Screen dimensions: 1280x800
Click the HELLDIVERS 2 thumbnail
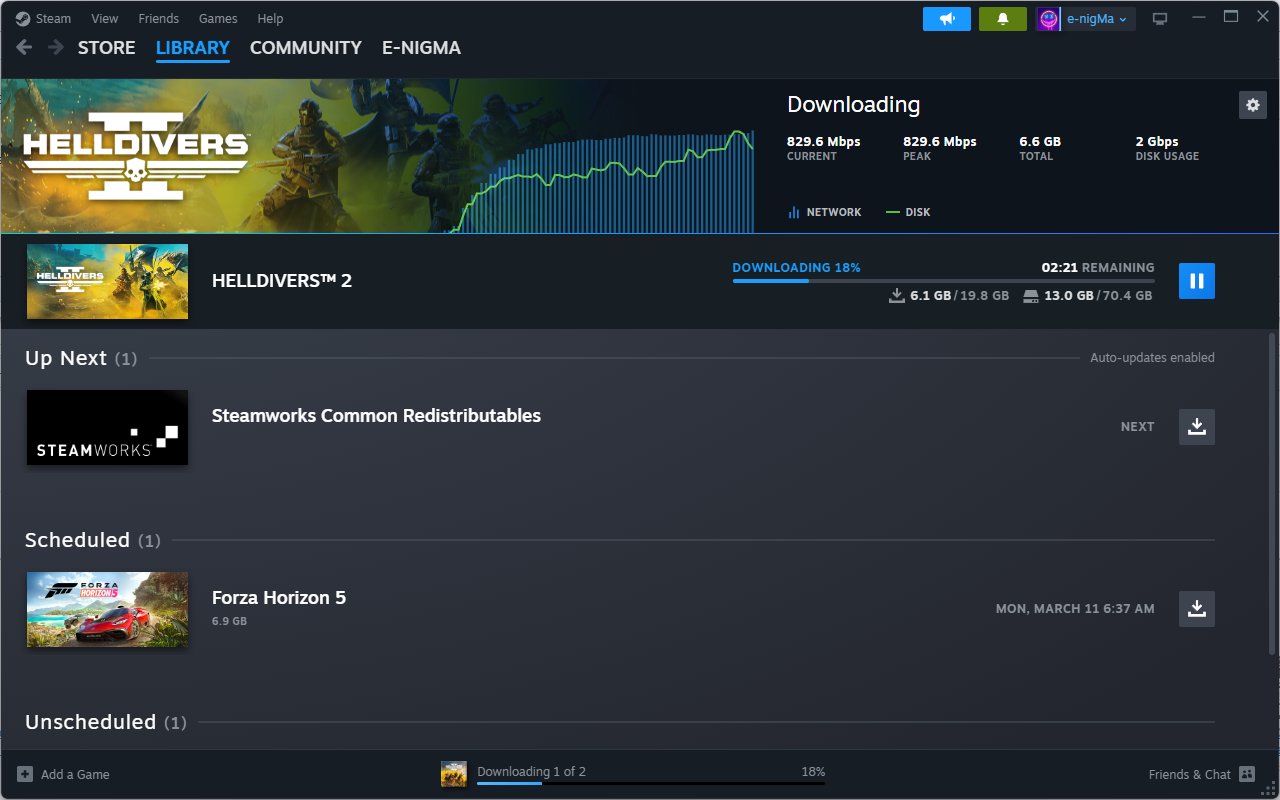(x=107, y=281)
